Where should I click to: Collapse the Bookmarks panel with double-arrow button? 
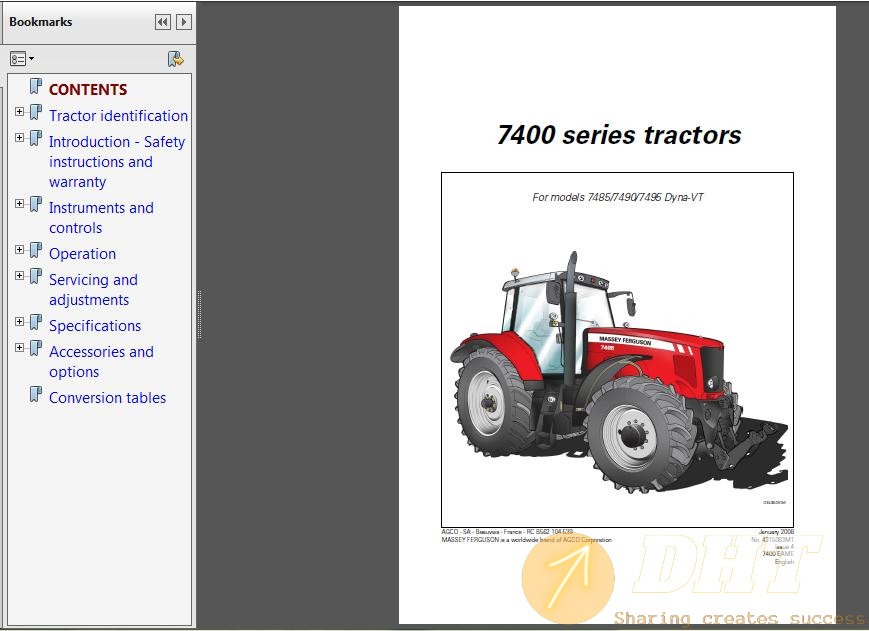162,22
